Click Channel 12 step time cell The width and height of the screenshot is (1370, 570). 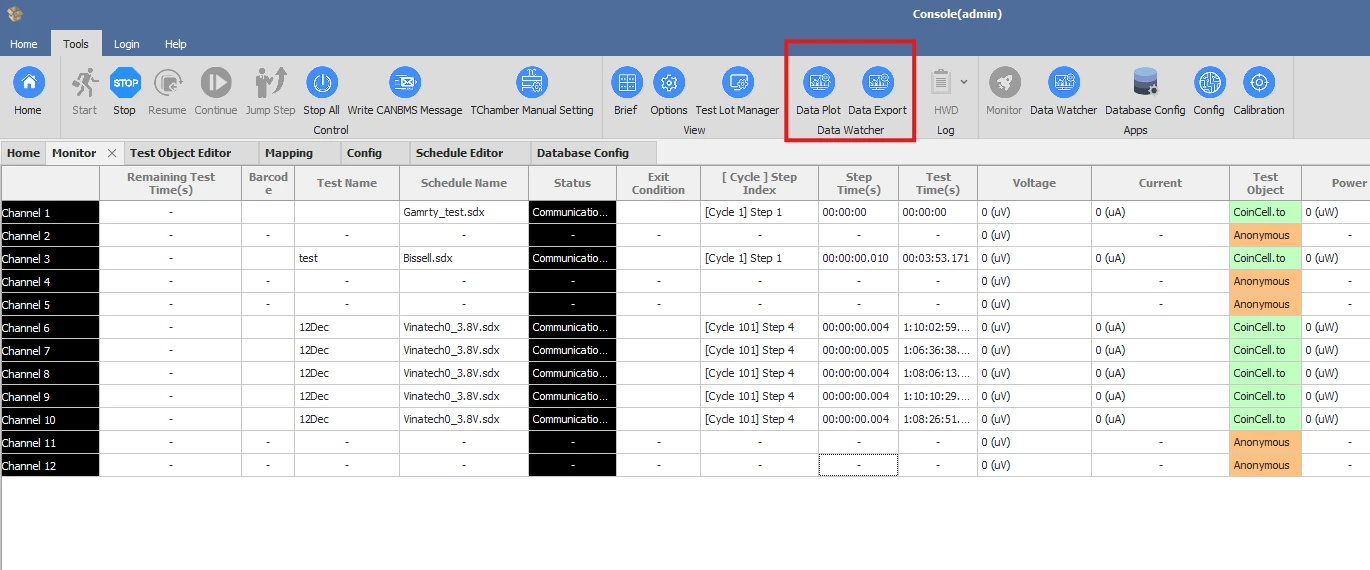[x=858, y=465]
